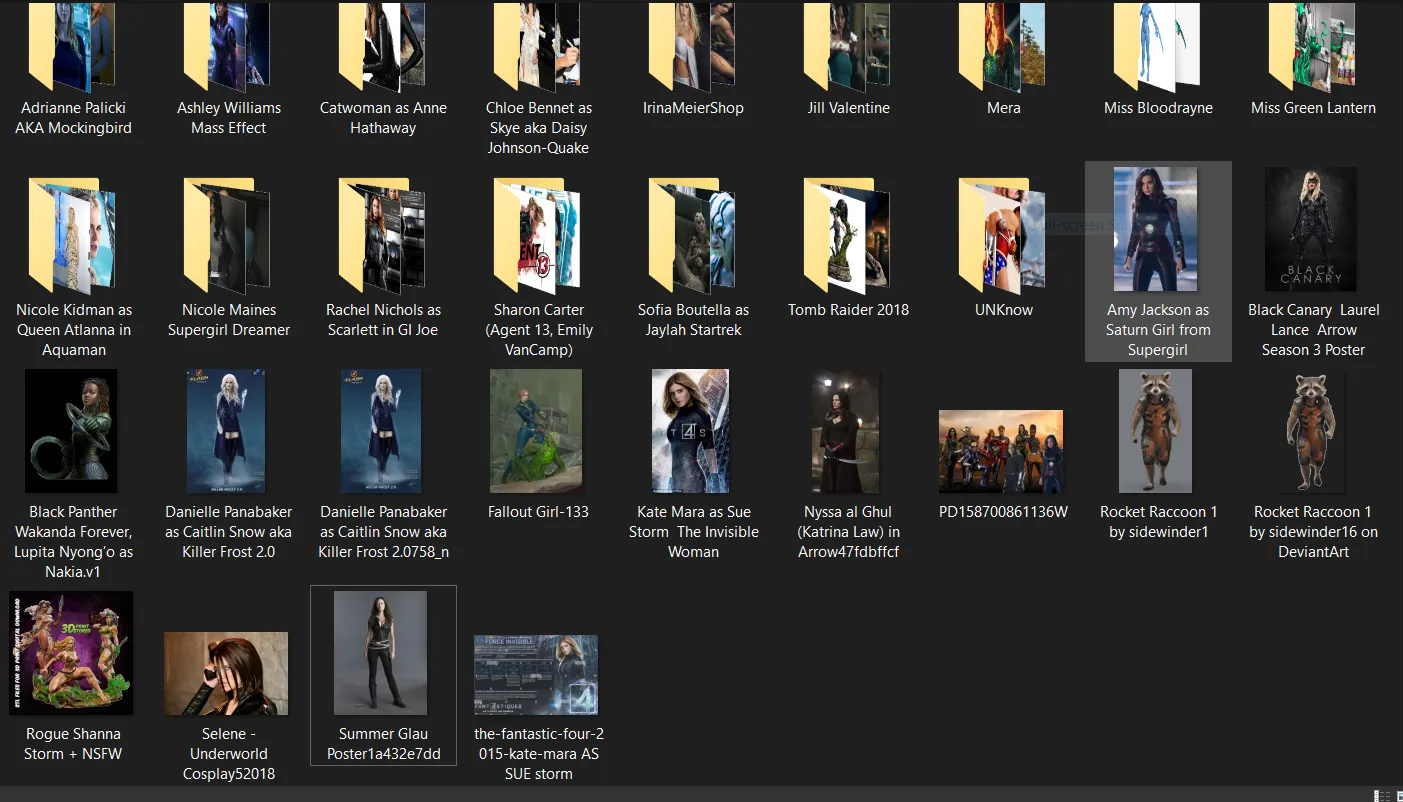Click the Black Panther Wakanda Forever Nakia thumbnail
This screenshot has height=802, width=1403.
71,431
